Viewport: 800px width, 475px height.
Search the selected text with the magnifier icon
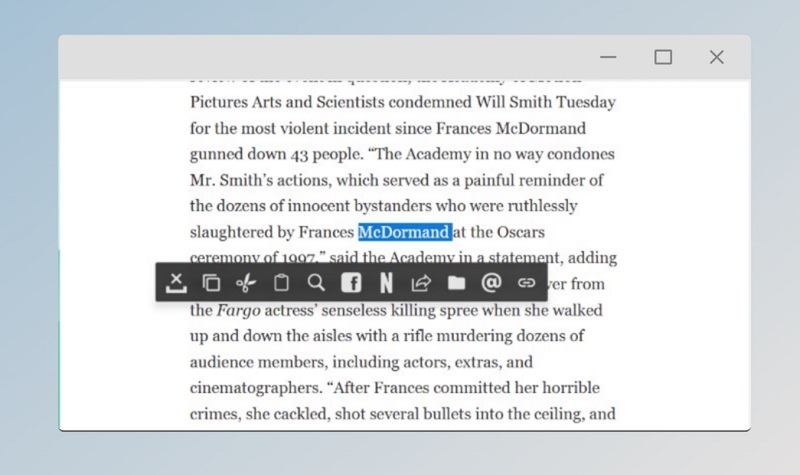click(x=316, y=283)
